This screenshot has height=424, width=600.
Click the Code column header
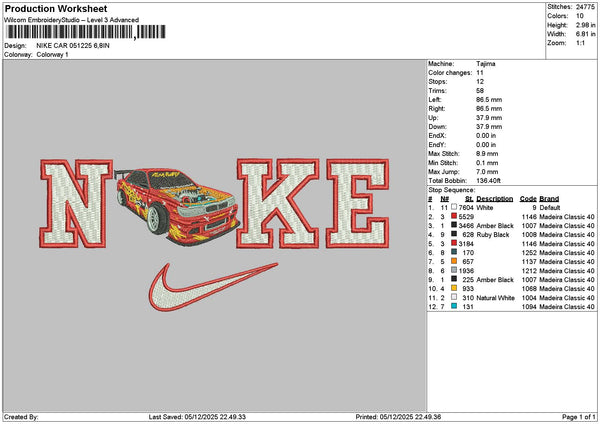(528, 198)
